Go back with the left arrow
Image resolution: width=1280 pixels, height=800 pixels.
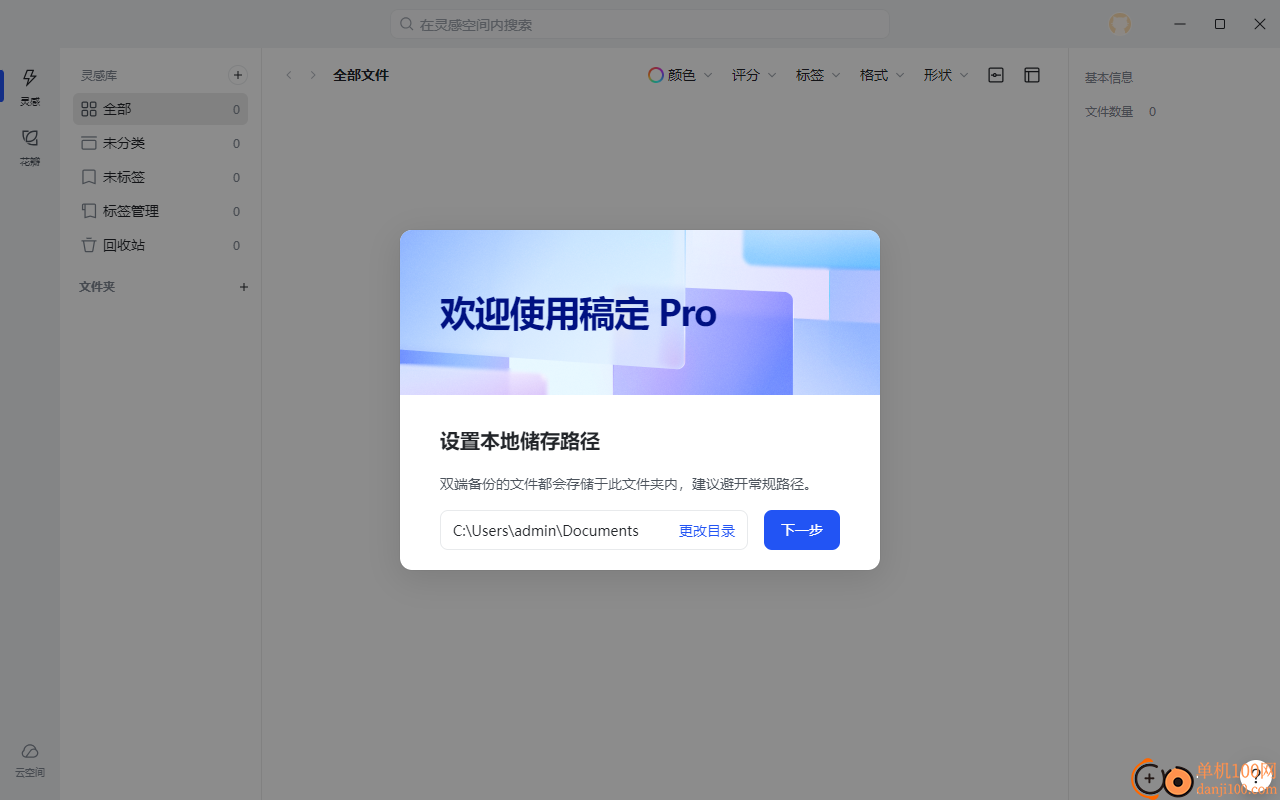tap(289, 75)
